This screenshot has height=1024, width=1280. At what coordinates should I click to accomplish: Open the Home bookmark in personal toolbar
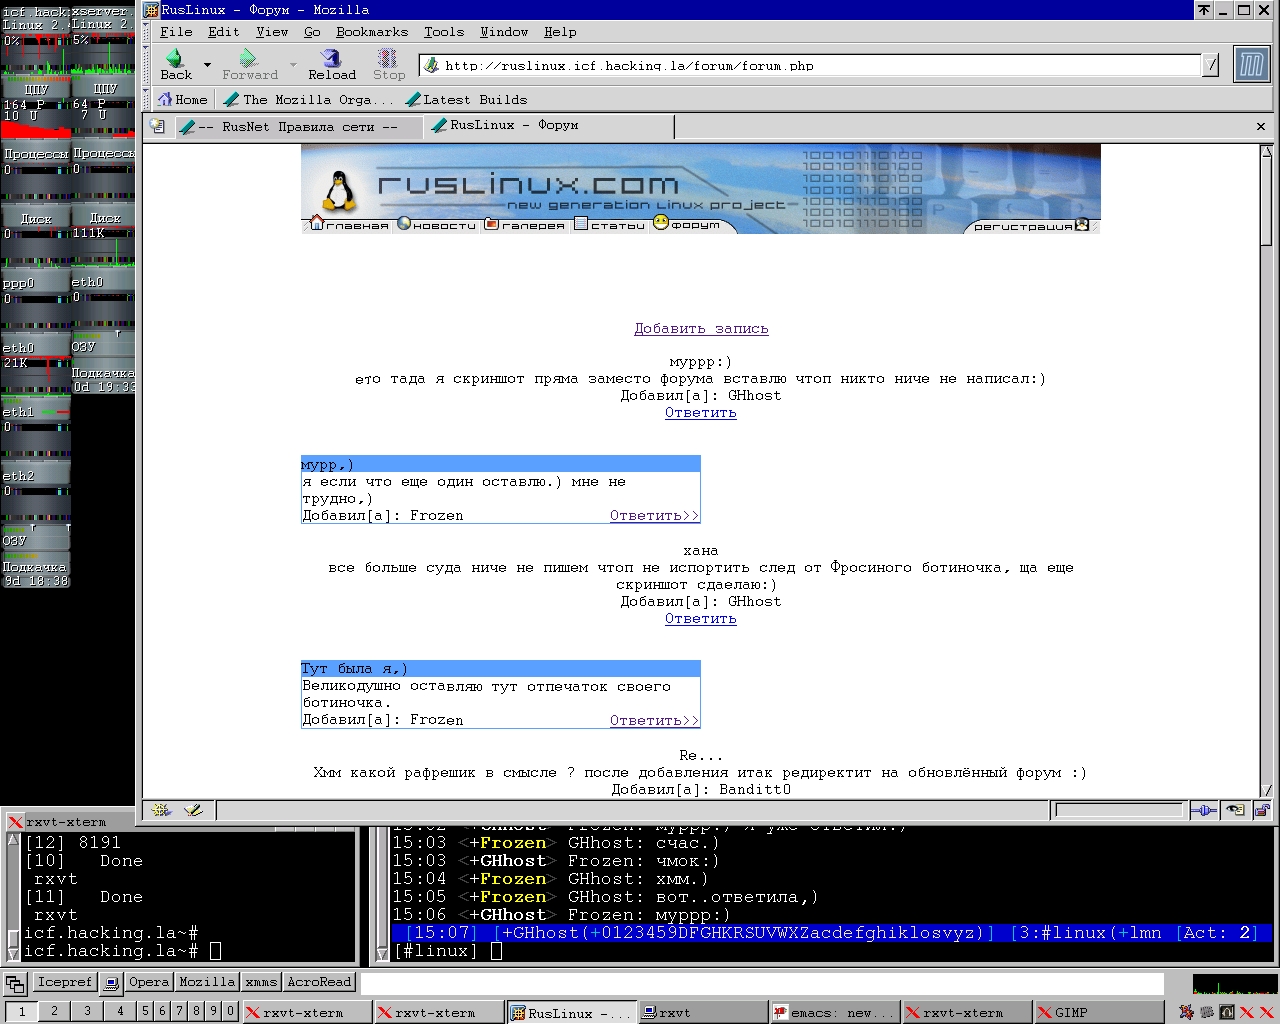(183, 99)
